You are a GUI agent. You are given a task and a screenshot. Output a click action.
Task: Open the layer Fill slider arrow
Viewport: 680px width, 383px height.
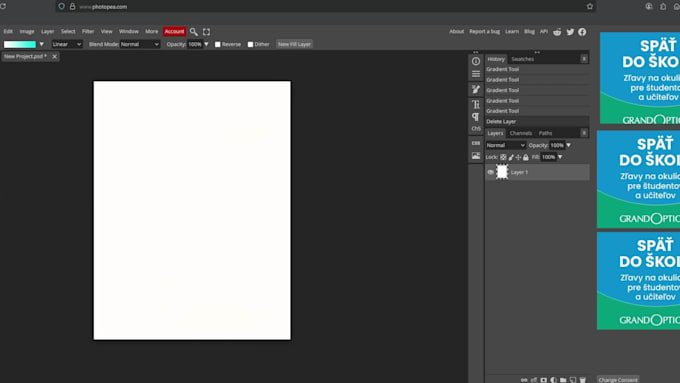(x=560, y=157)
